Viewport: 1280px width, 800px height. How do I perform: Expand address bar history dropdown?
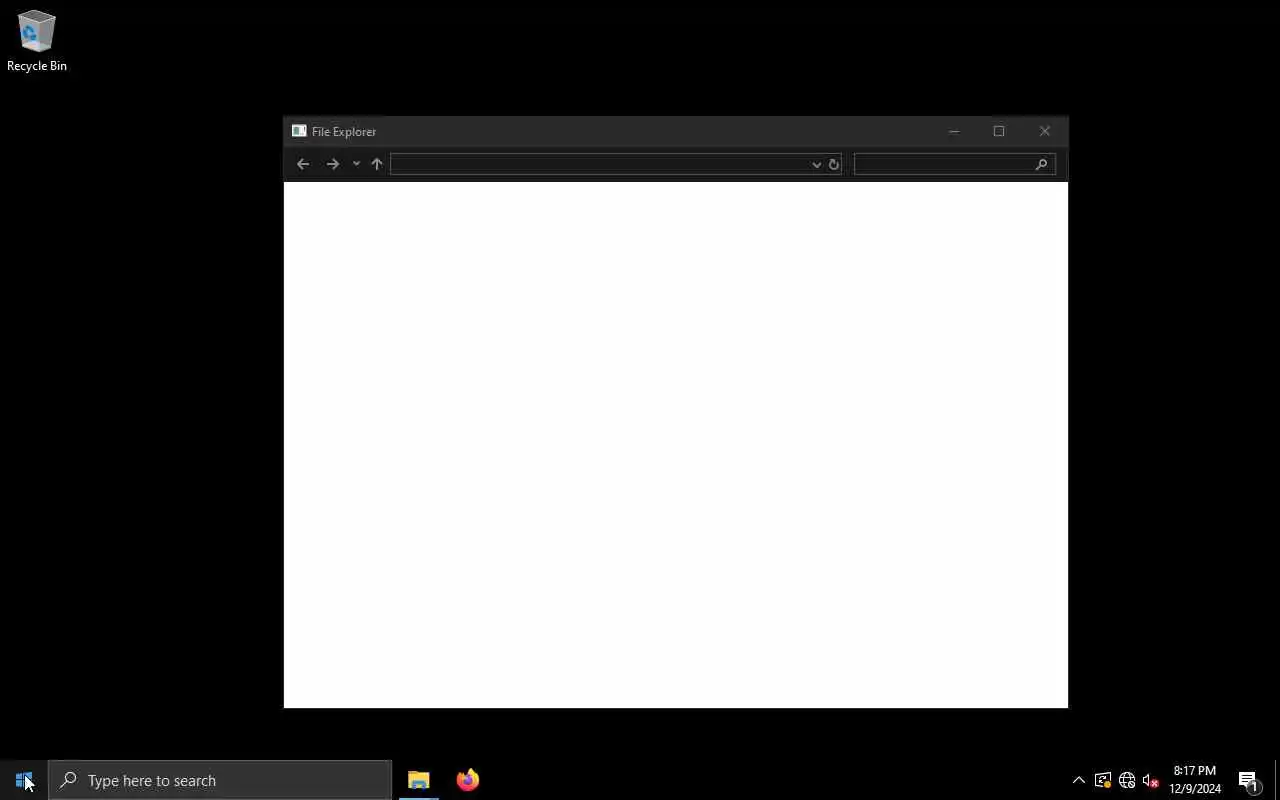[x=816, y=164]
